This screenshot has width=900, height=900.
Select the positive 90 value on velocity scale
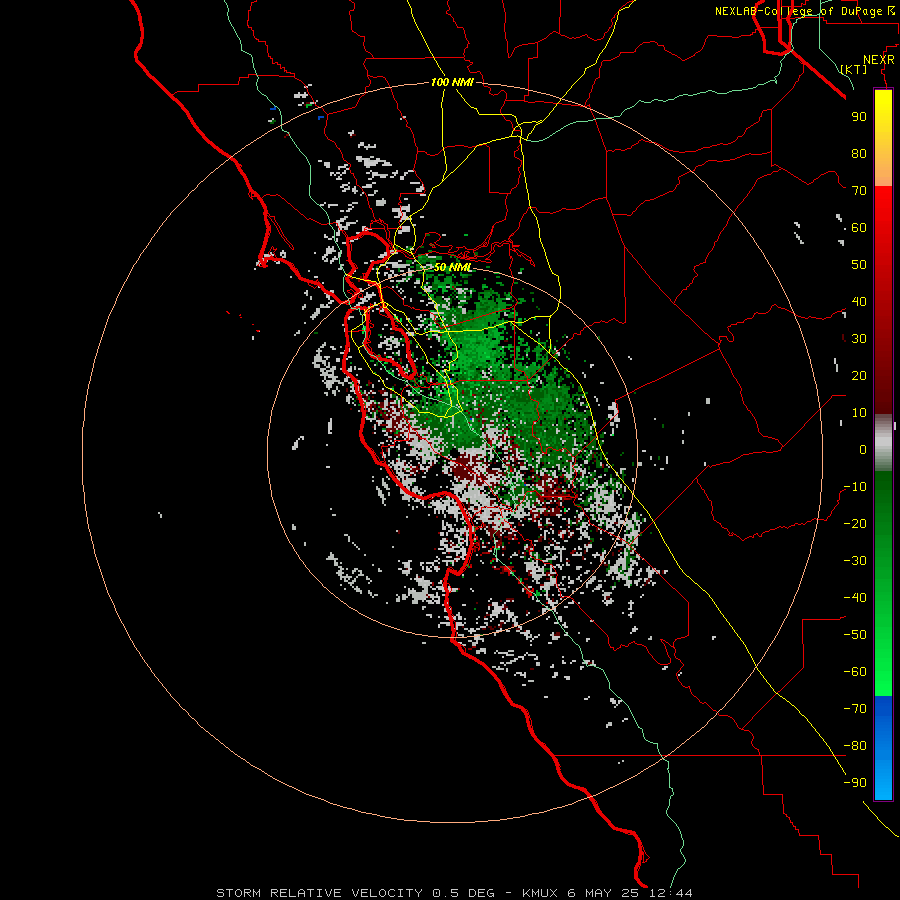pos(859,117)
